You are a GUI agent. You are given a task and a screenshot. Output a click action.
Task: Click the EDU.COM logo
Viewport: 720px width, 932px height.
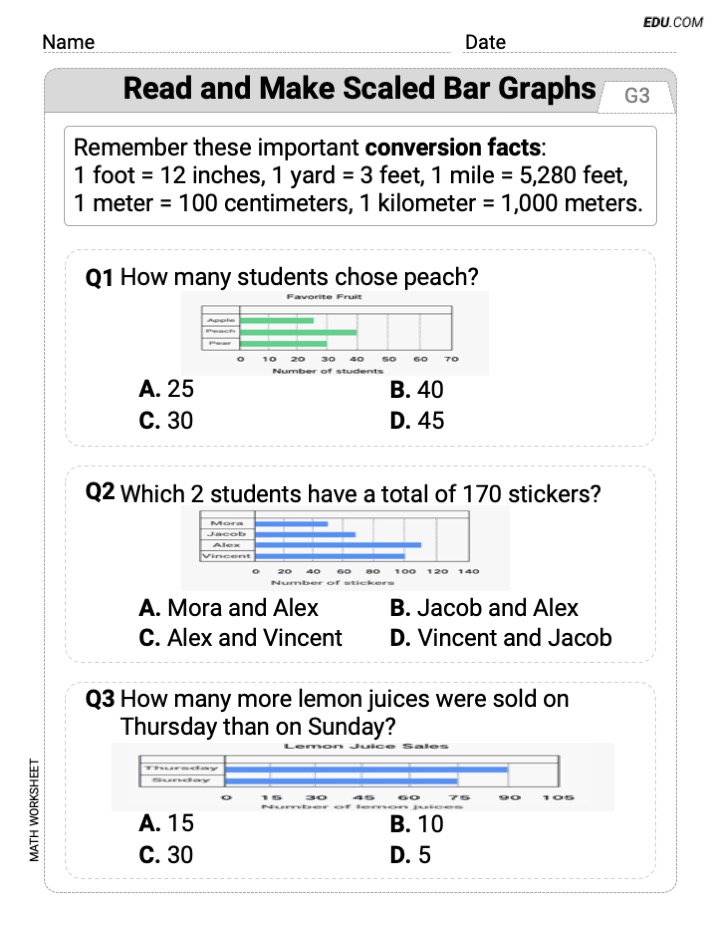click(x=672, y=22)
